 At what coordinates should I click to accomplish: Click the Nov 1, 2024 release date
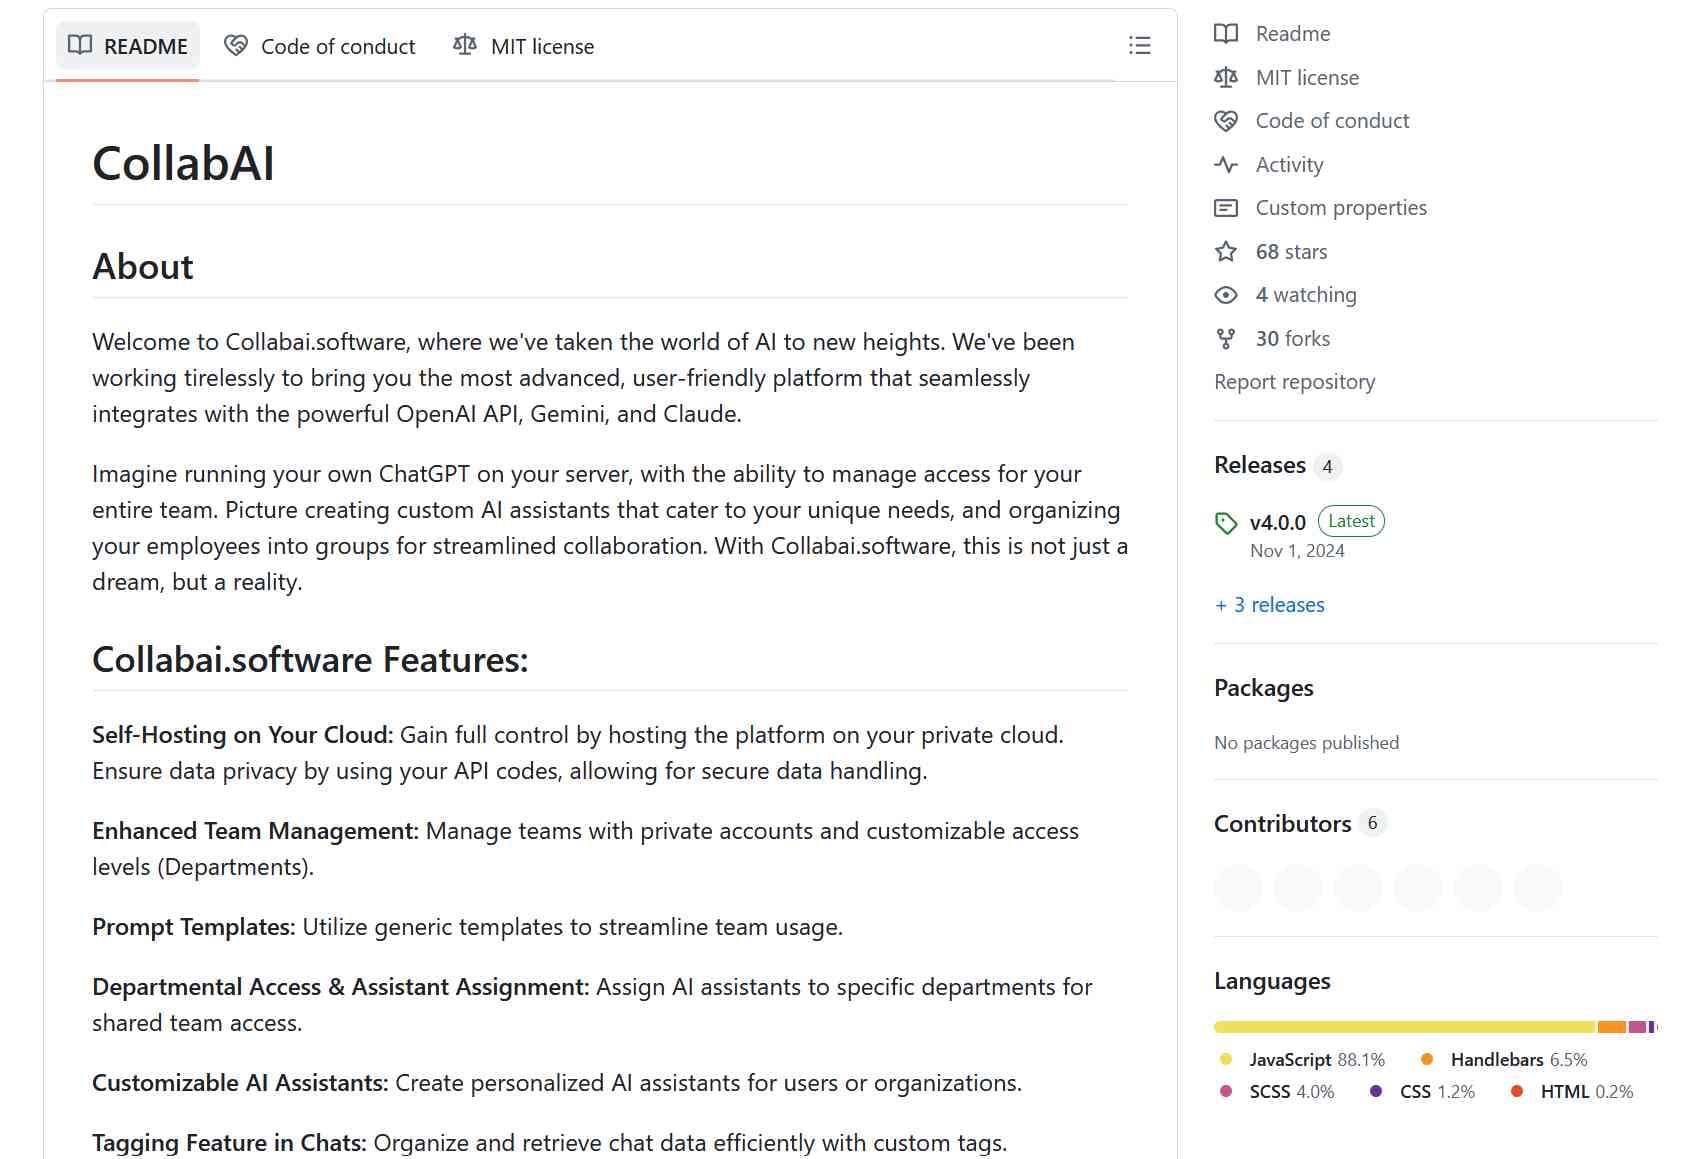pos(1297,551)
